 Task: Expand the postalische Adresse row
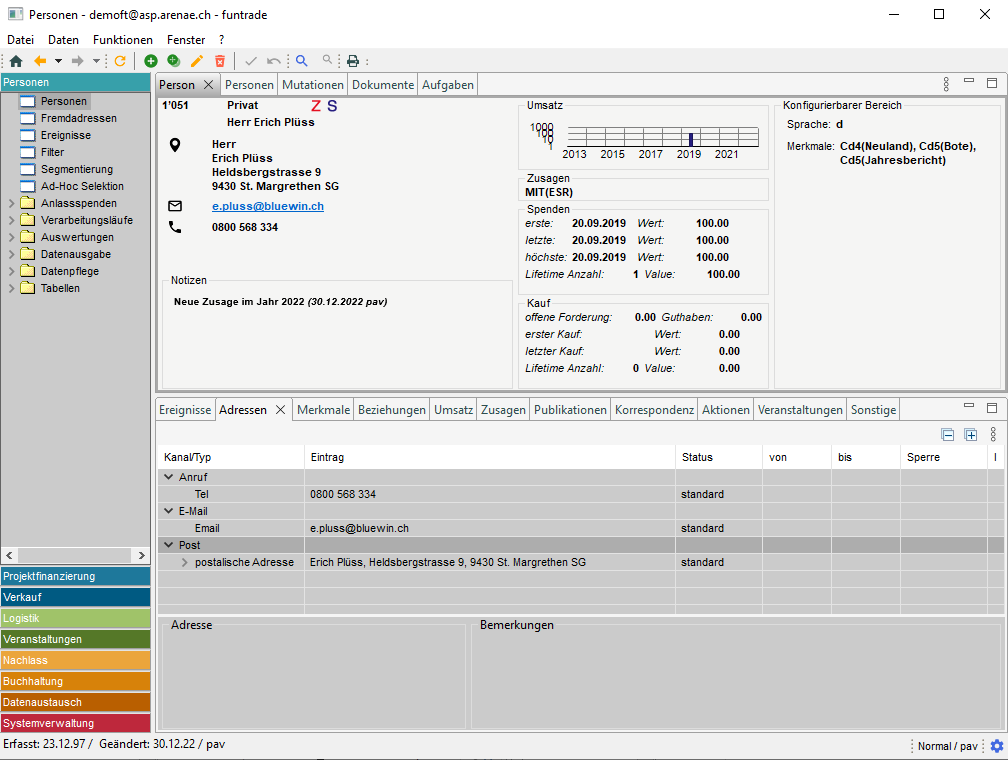pyautogui.click(x=185, y=562)
